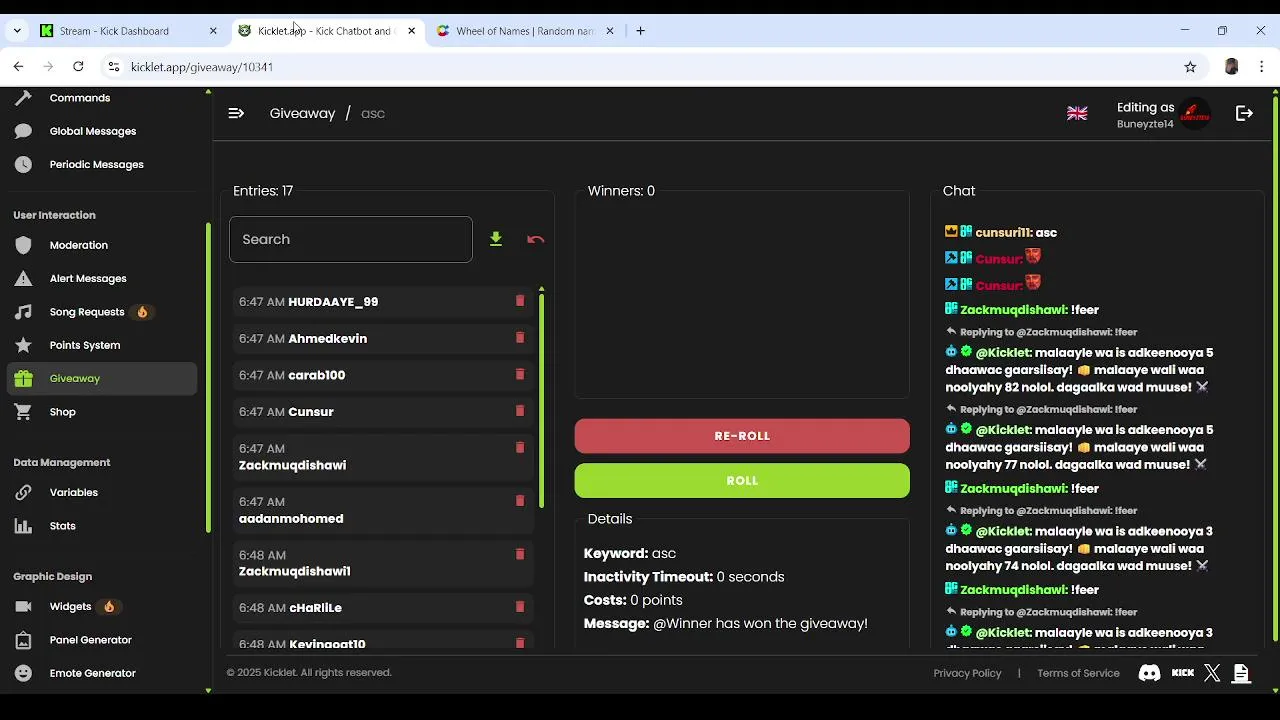Delete Zackmuqdishawi entry

[520, 448]
